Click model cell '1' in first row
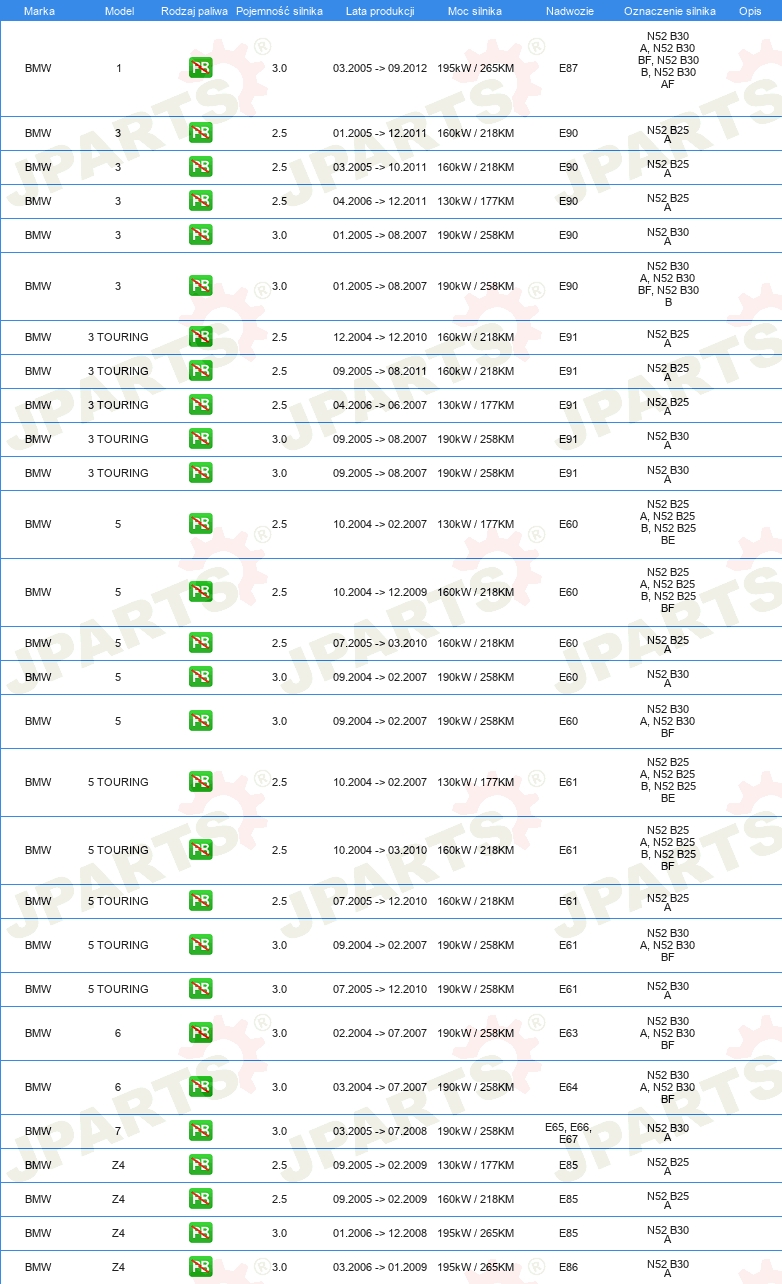Viewport: 782px width, 1284px height. (x=118, y=68)
